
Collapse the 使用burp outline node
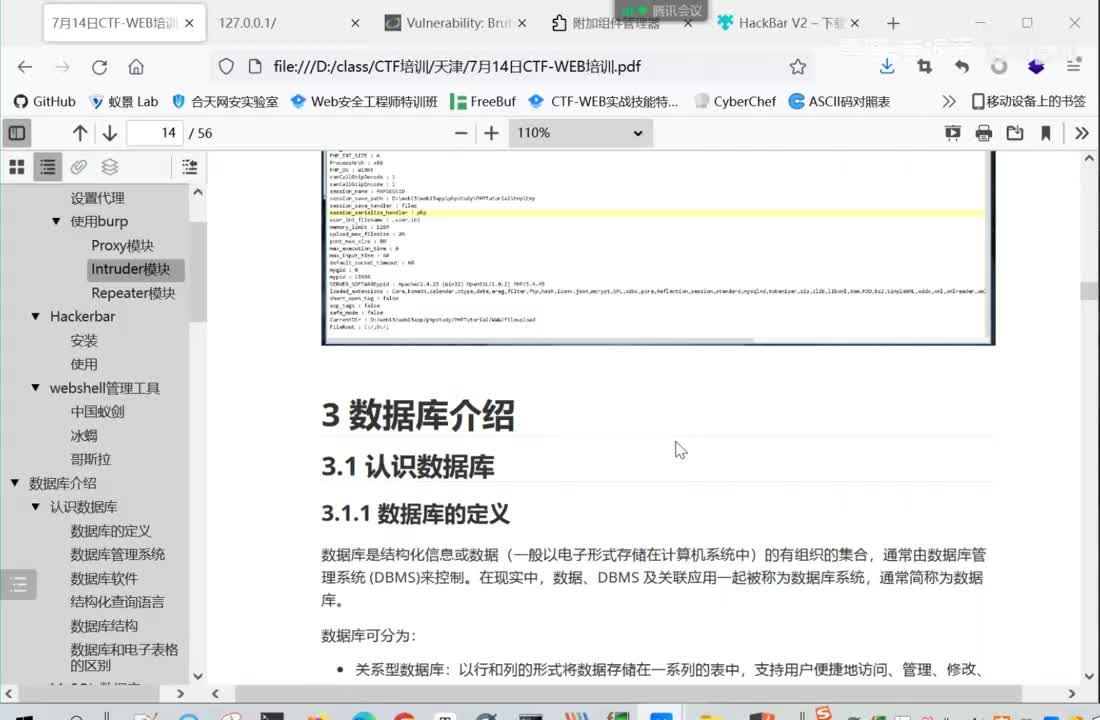point(56,221)
